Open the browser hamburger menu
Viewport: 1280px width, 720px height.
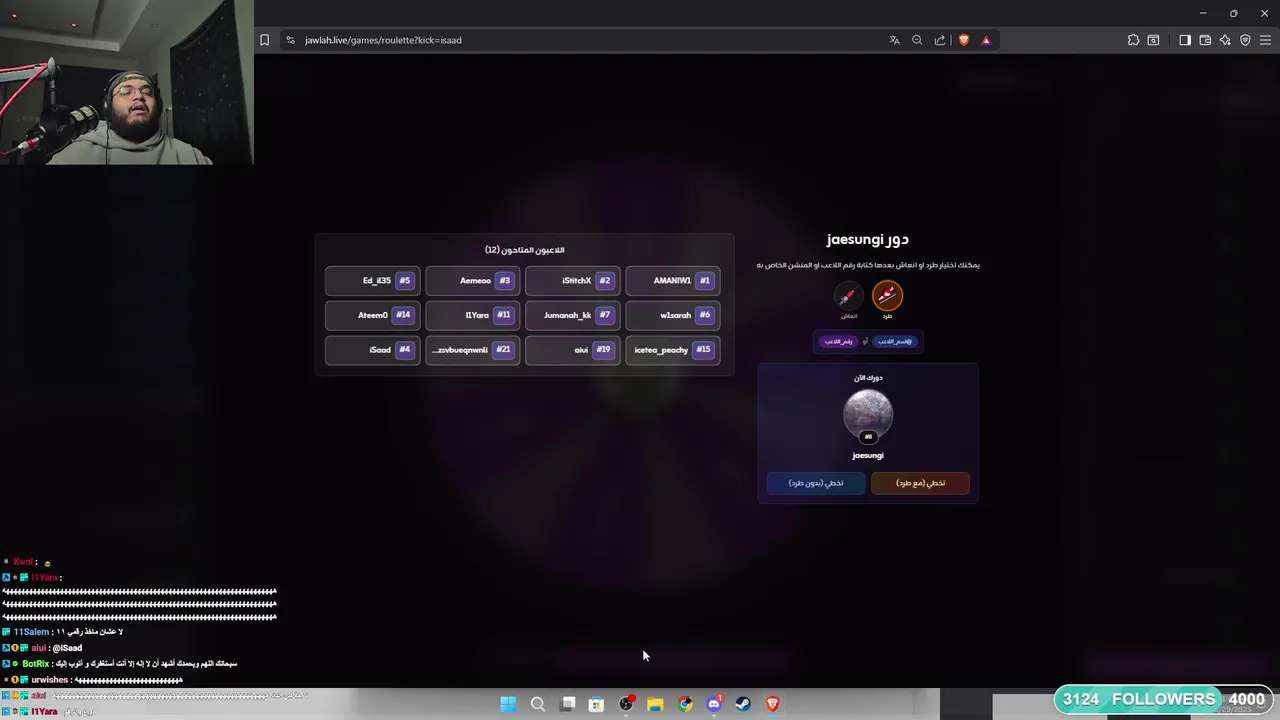pyautogui.click(x=1265, y=40)
